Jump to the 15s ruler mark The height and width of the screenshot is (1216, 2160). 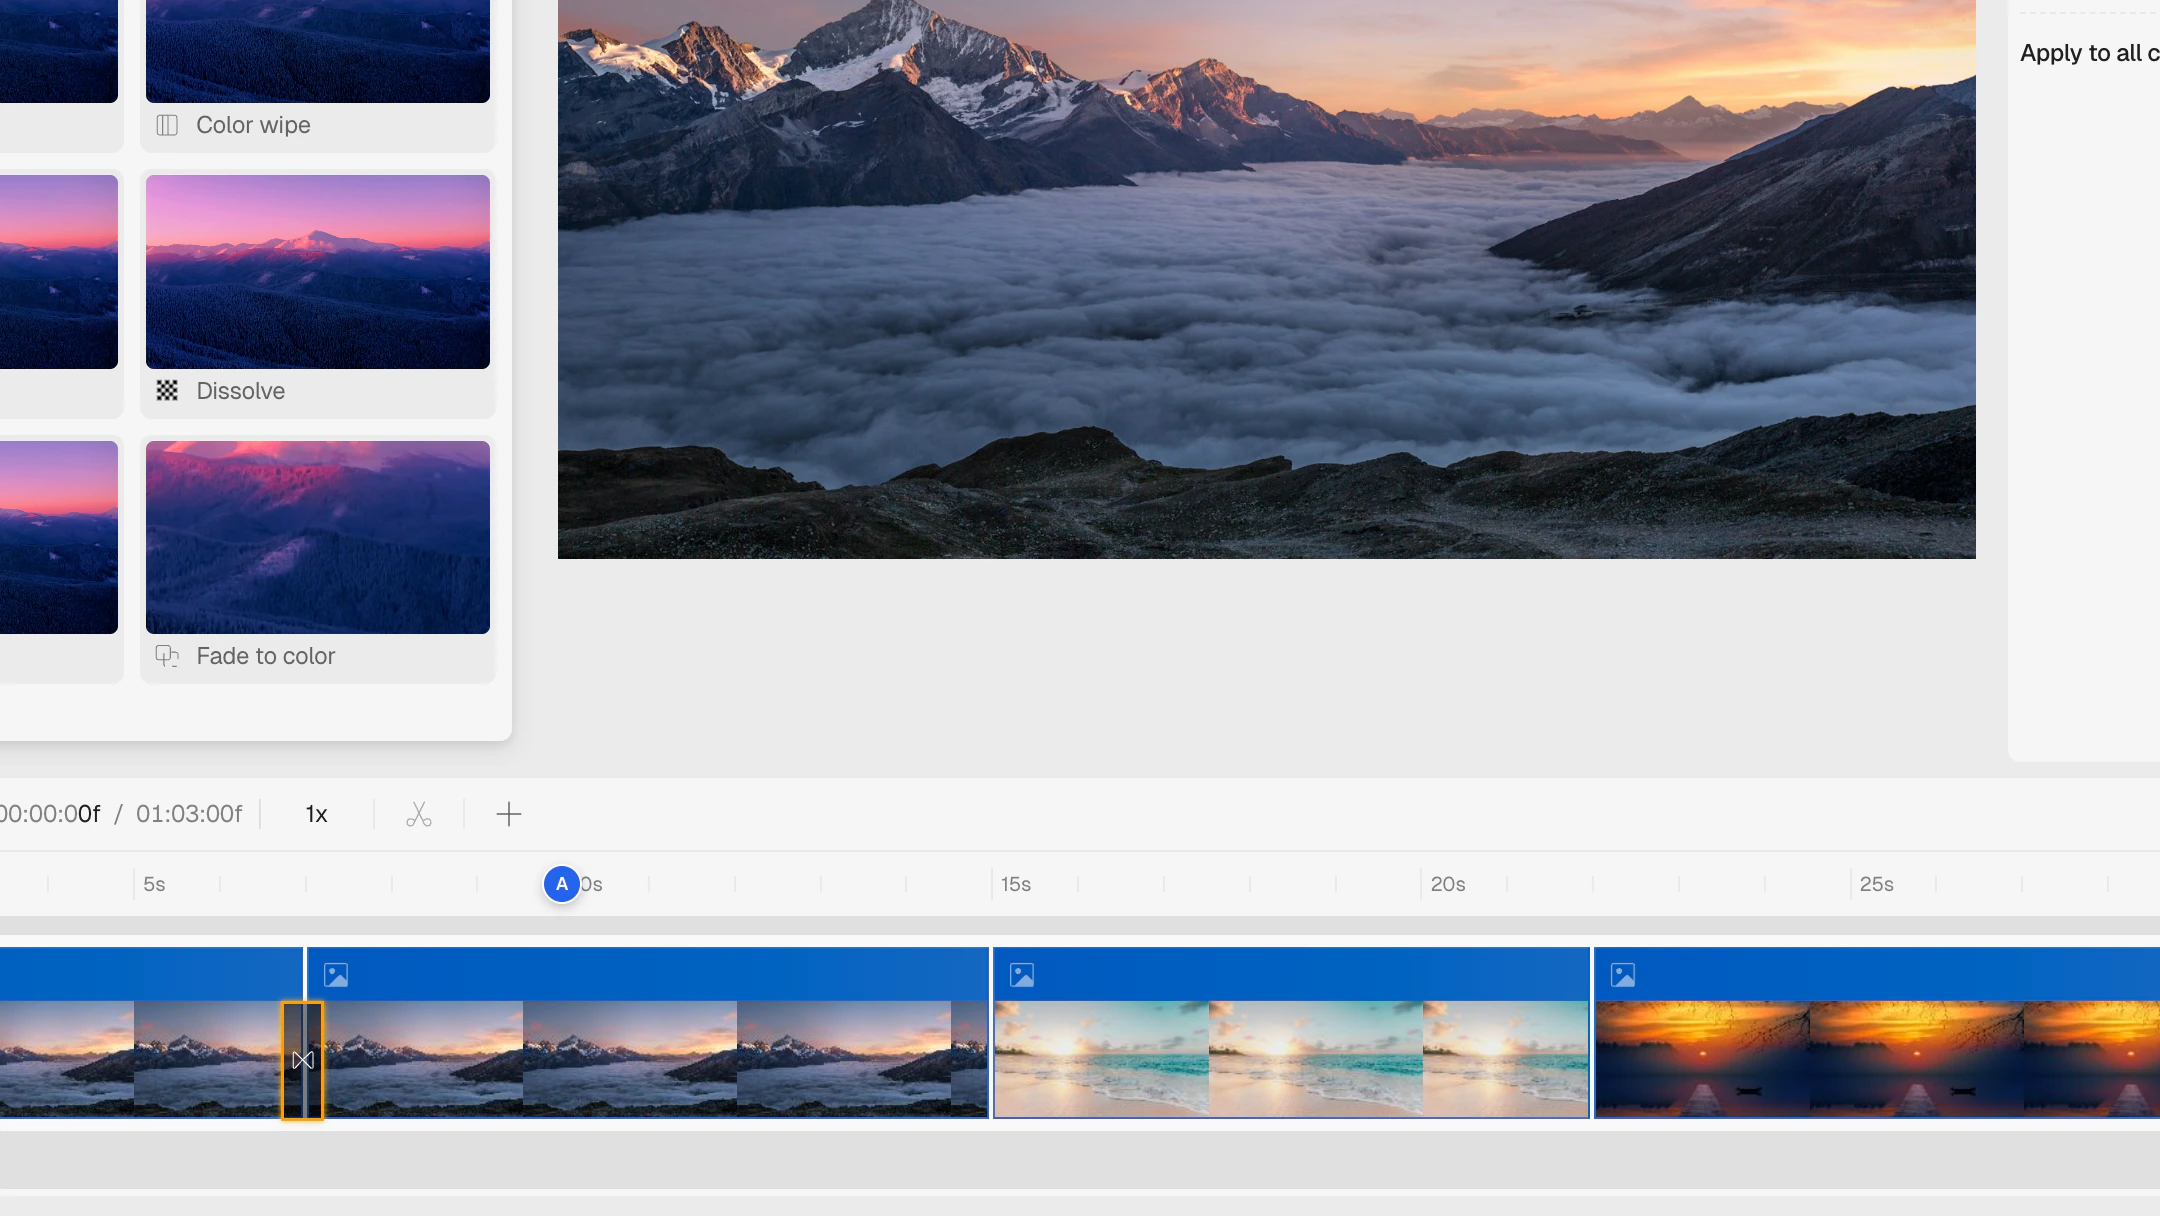click(1014, 884)
